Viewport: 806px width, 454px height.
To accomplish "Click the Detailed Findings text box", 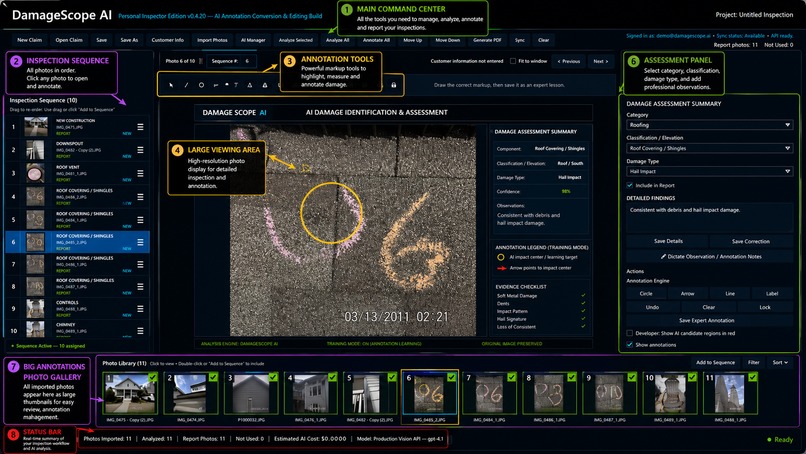I will tap(709, 218).
